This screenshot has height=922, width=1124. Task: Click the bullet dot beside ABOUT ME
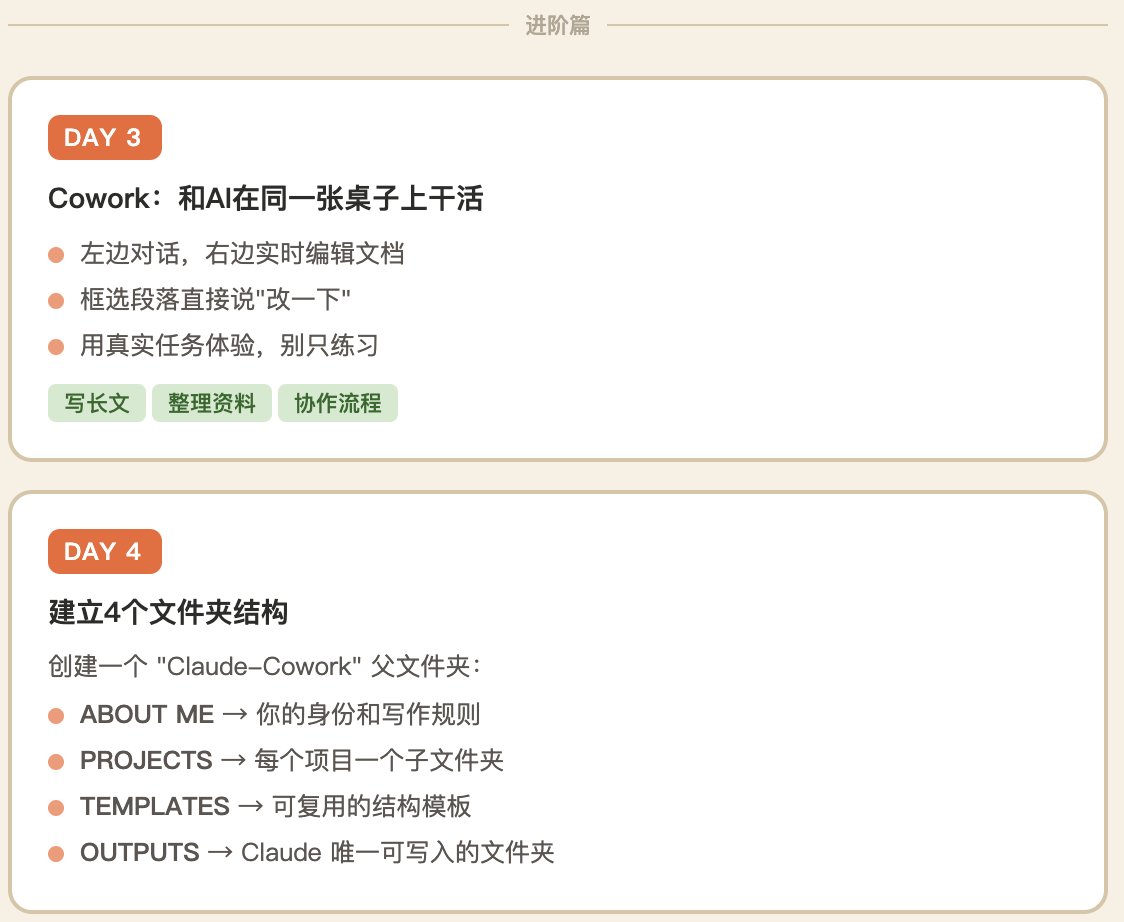pyautogui.click(x=56, y=716)
